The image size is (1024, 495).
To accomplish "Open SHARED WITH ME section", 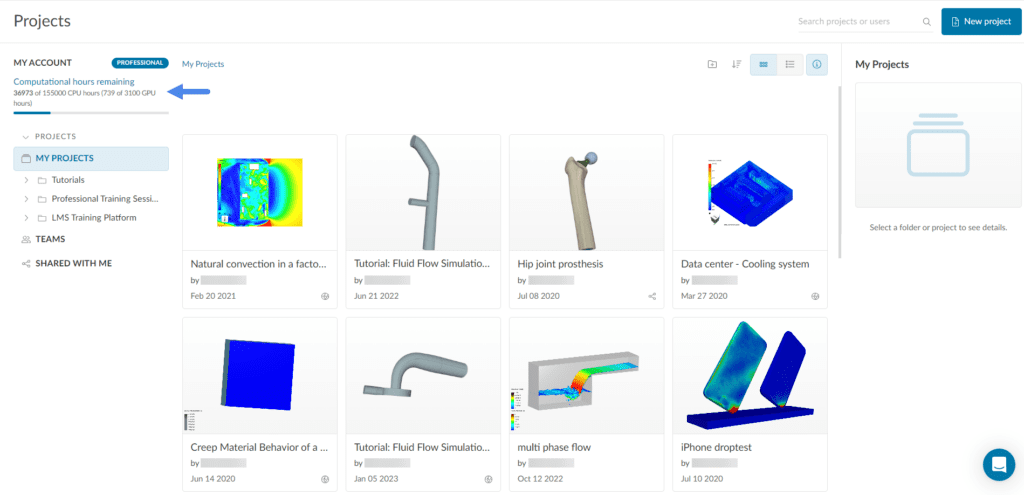I will (x=73, y=263).
